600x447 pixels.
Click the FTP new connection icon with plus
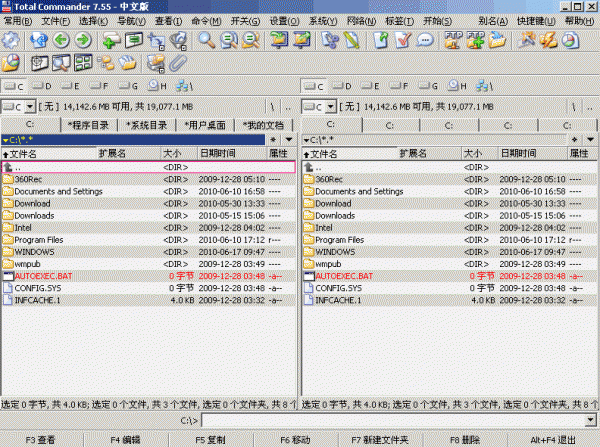tap(475, 40)
